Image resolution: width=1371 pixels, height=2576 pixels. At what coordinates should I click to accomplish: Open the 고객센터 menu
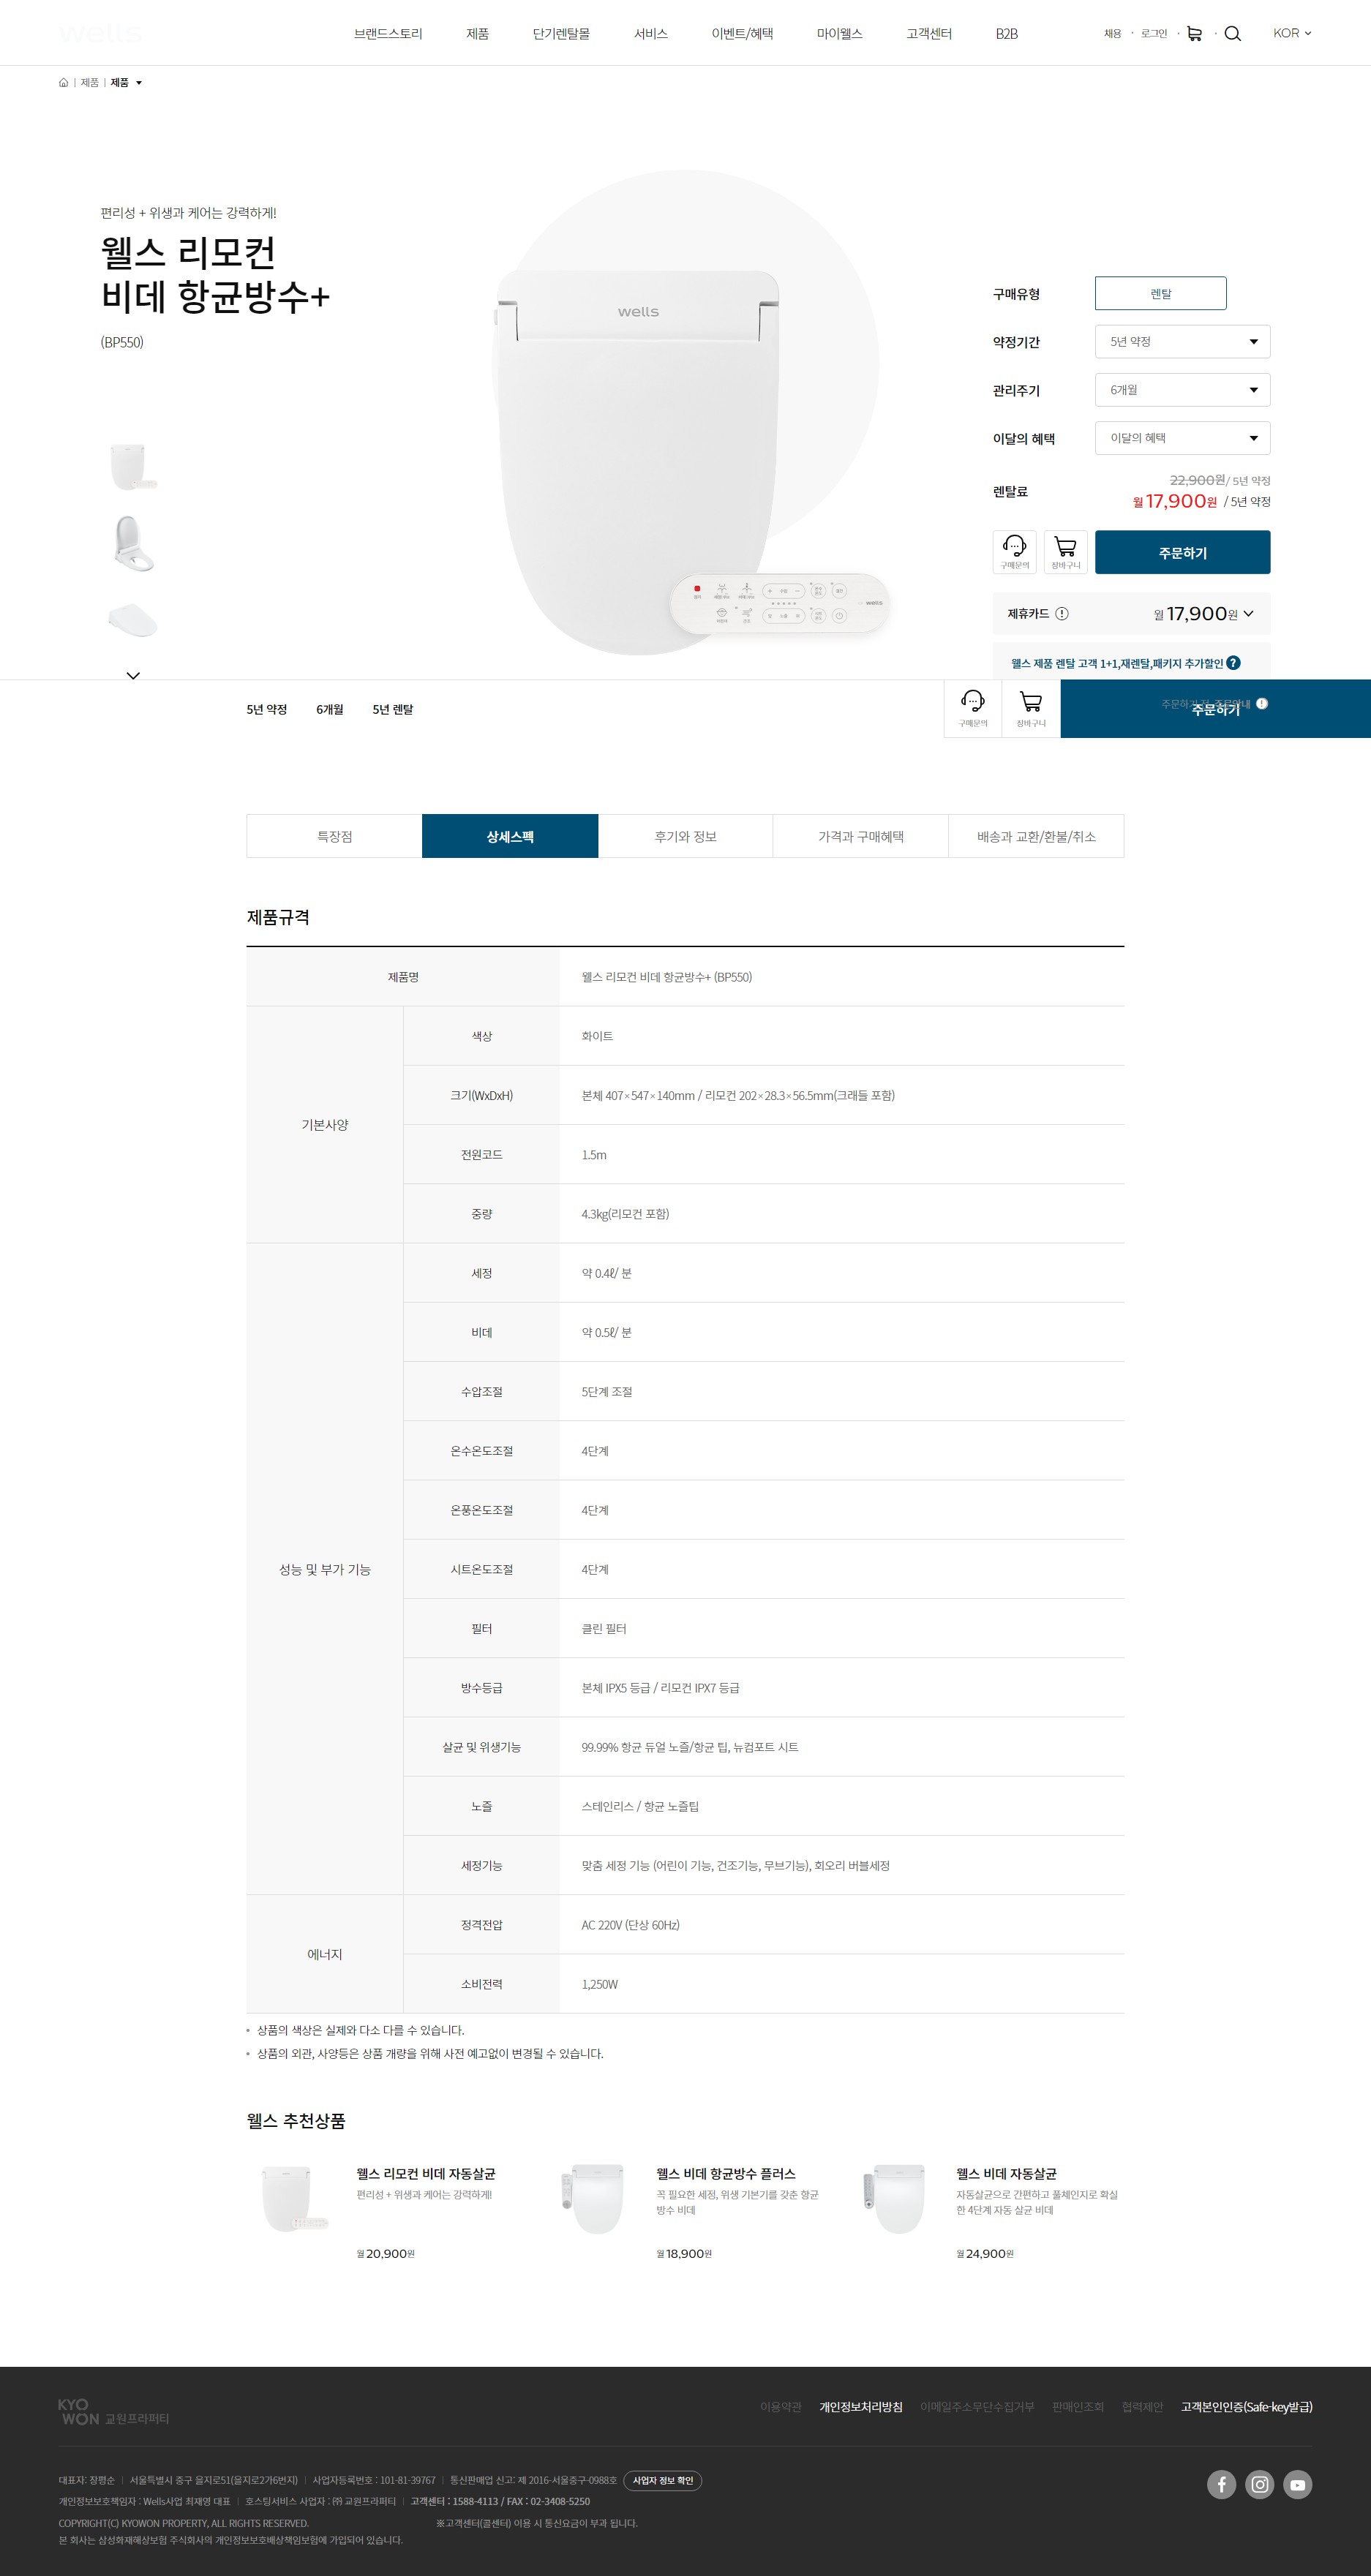[x=929, y=34]
